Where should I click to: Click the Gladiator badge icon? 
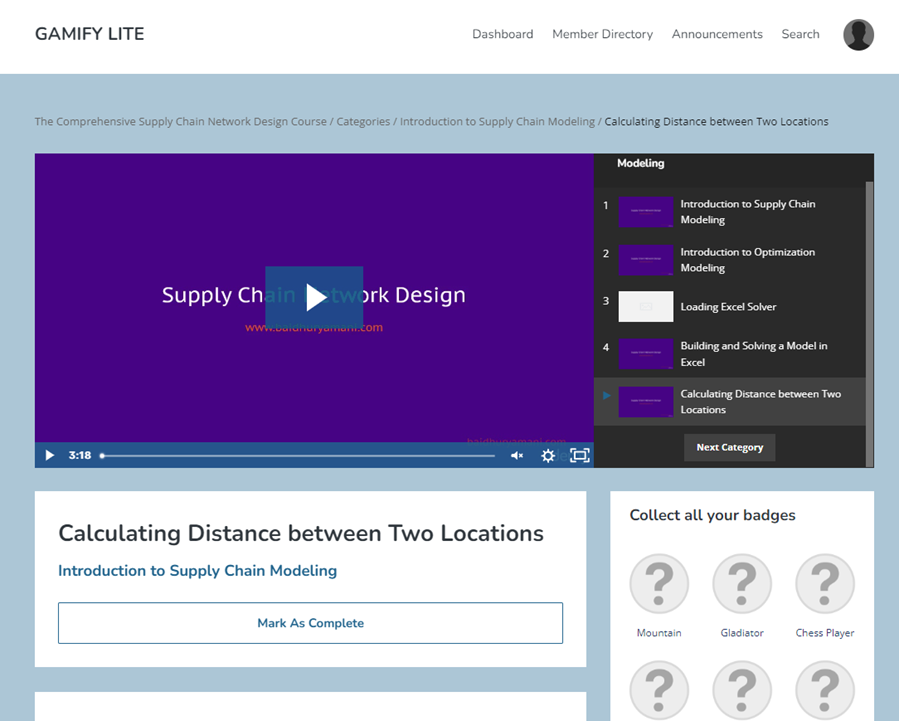coord(742,584)
